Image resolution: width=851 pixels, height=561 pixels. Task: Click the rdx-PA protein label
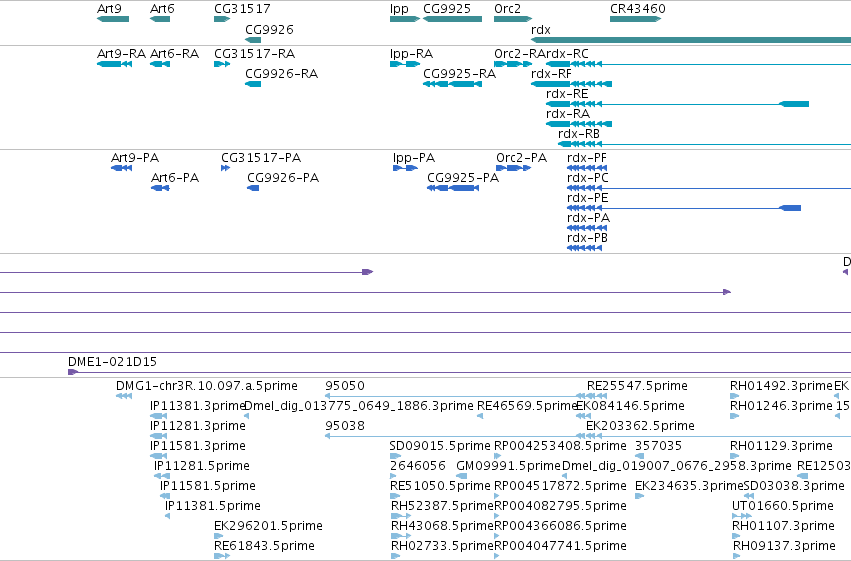click(x=588, y=218)
